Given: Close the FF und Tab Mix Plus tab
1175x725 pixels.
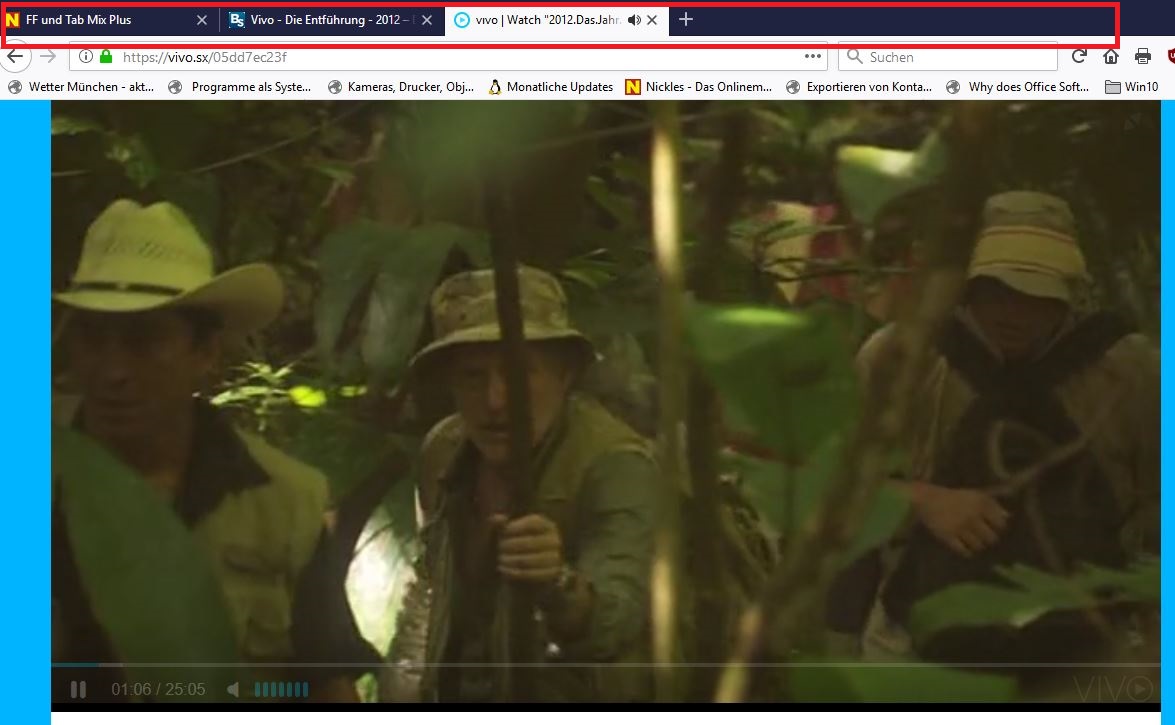Looking at the screenshot, I should 202,20.
